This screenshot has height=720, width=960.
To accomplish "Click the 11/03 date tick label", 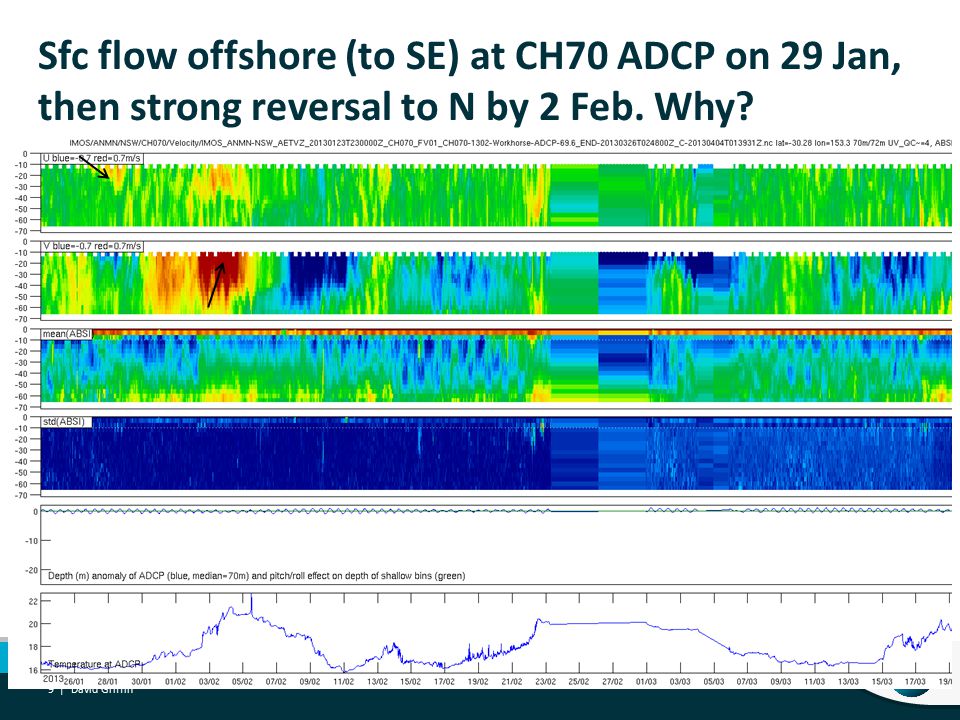I will point(814,681).
